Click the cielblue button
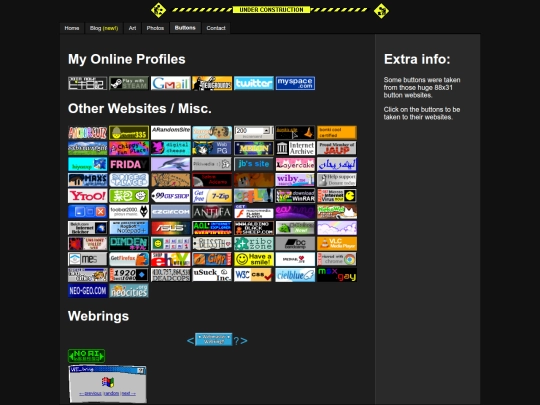Viewport: 540px width, 405px height. [x=295, y=275]
